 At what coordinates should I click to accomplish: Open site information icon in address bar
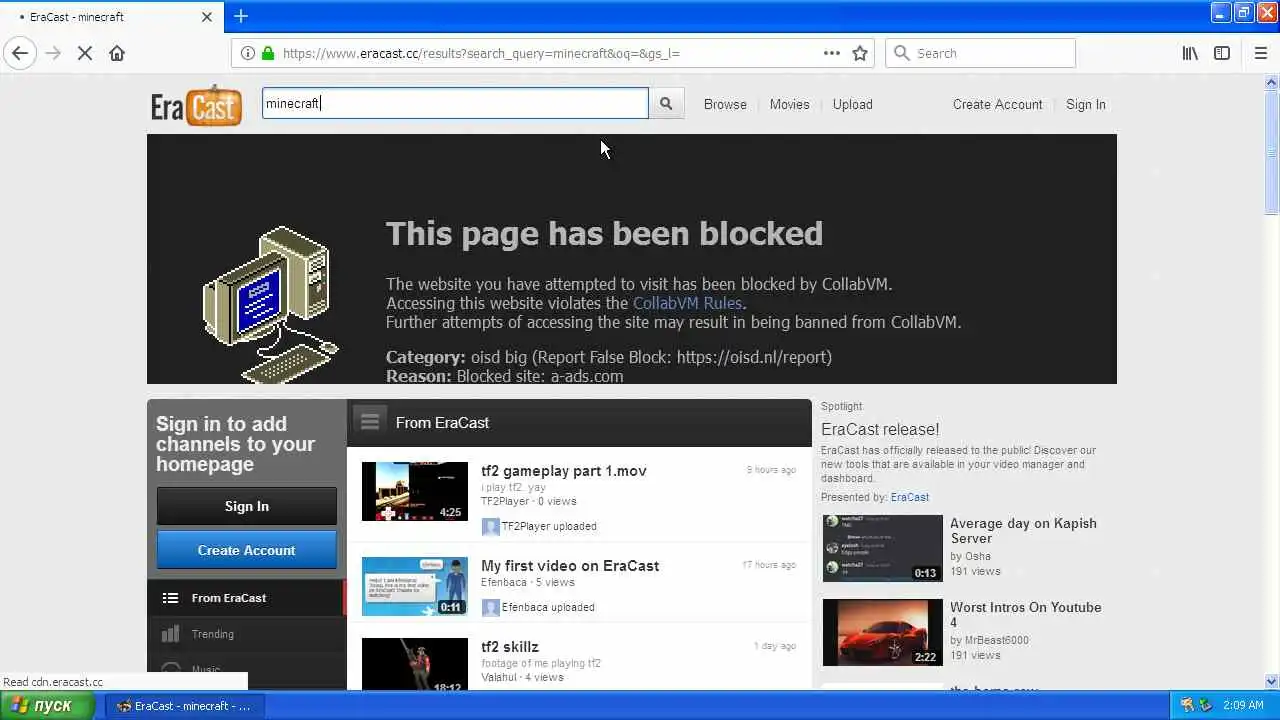click(247, 53)
